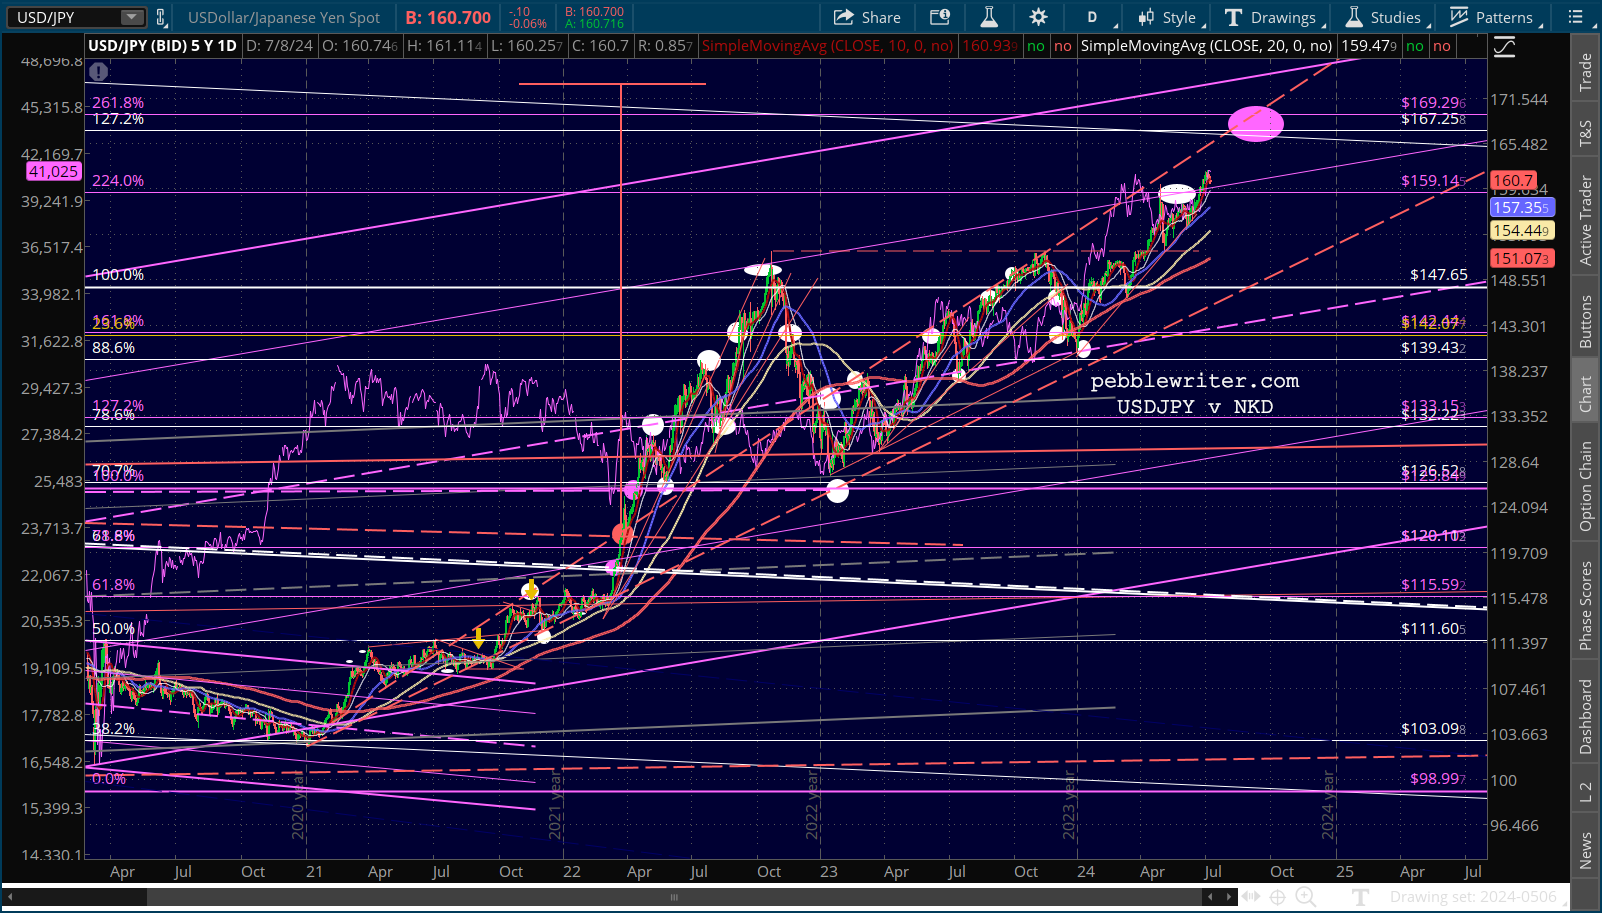The height and width of the screenshot is (913, 1602).
Task: Switch to the Option Chain side tab
Action: (1586, 486)
